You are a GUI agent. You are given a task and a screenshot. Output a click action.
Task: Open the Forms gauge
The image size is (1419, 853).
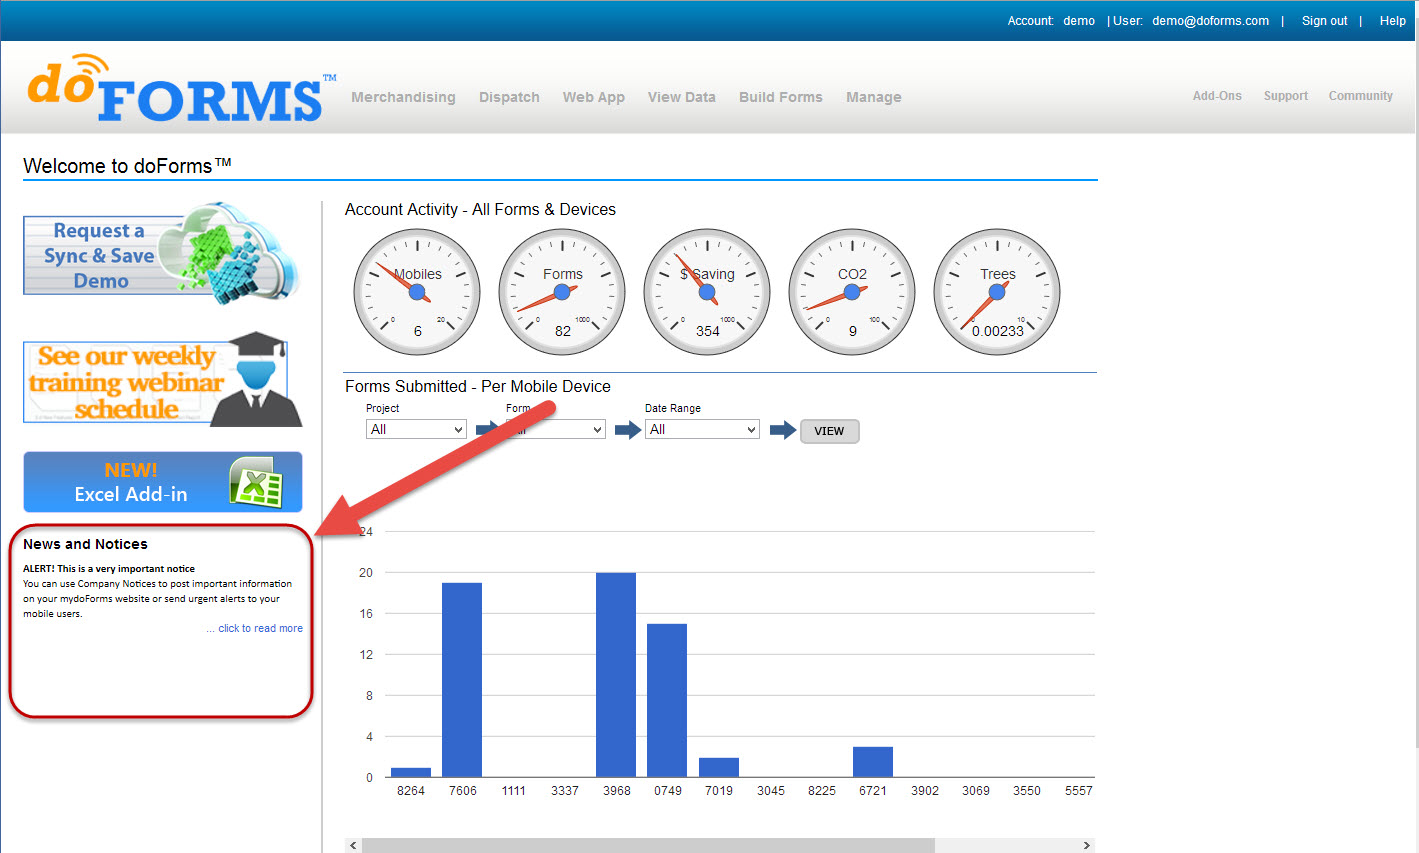(562, 292)
